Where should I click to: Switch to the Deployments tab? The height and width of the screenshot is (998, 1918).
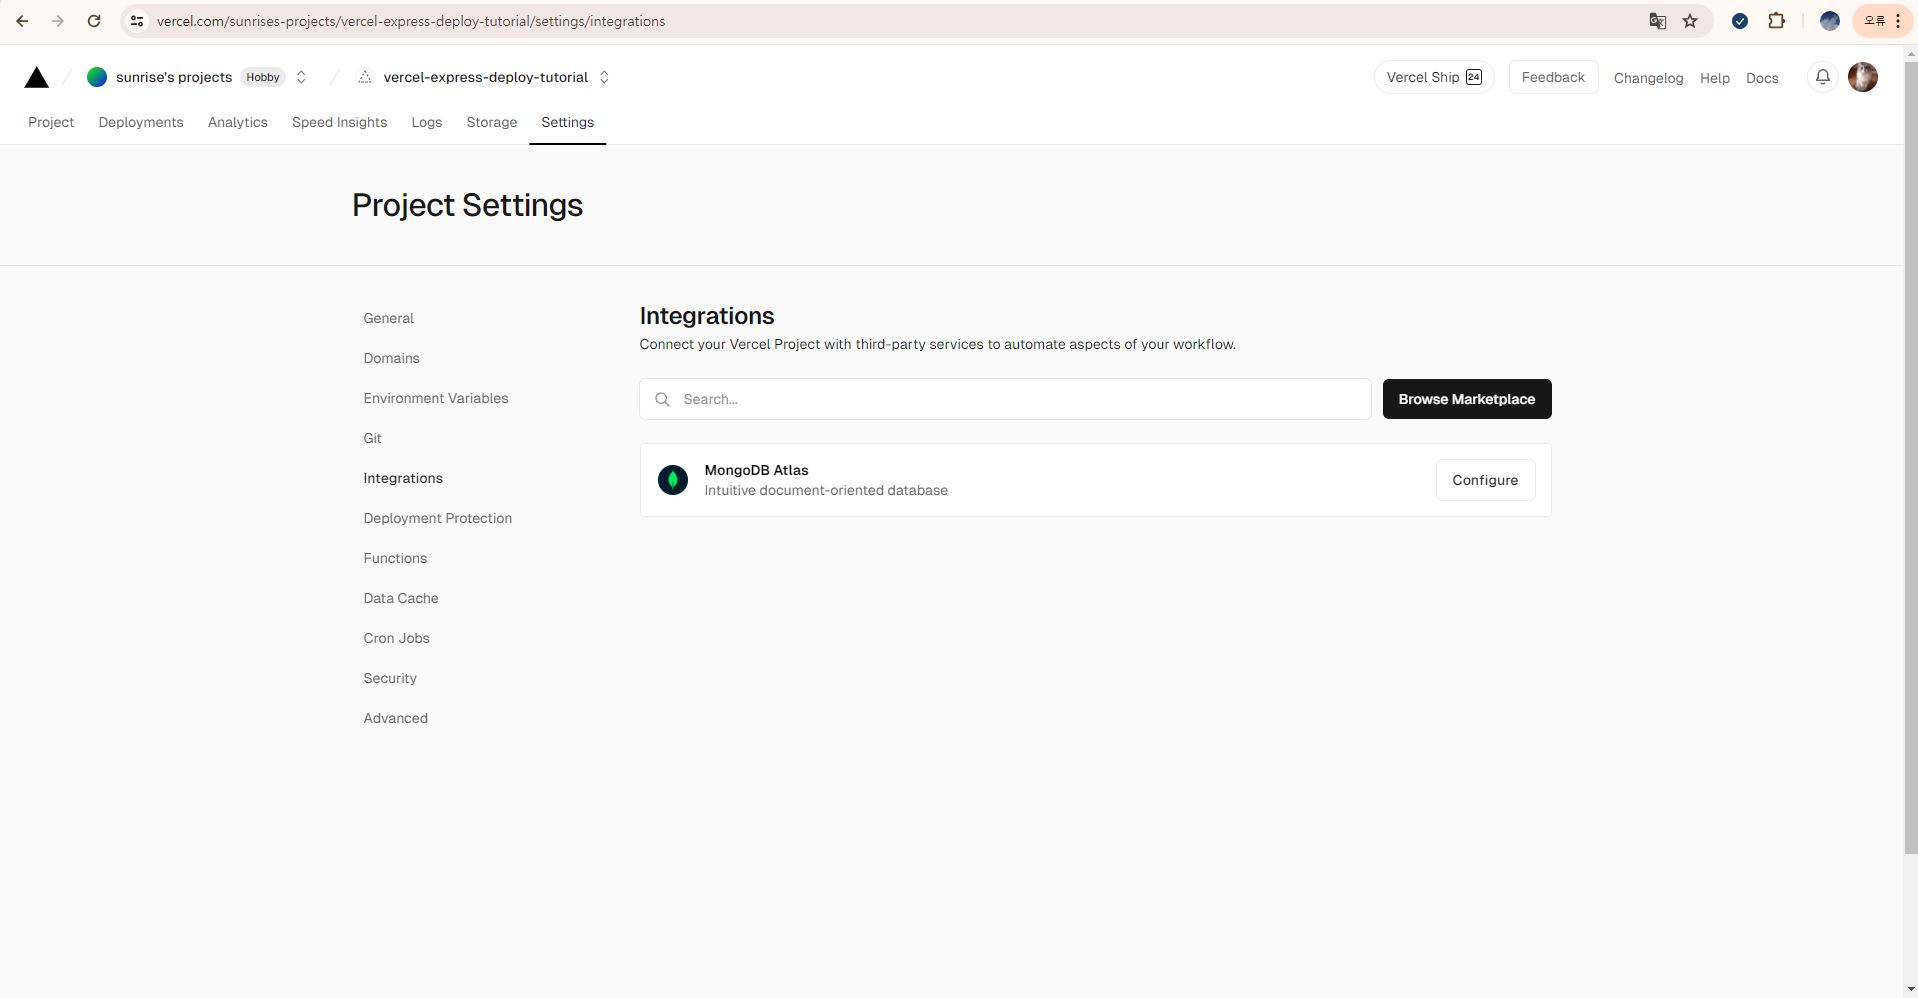pos(141,122)
